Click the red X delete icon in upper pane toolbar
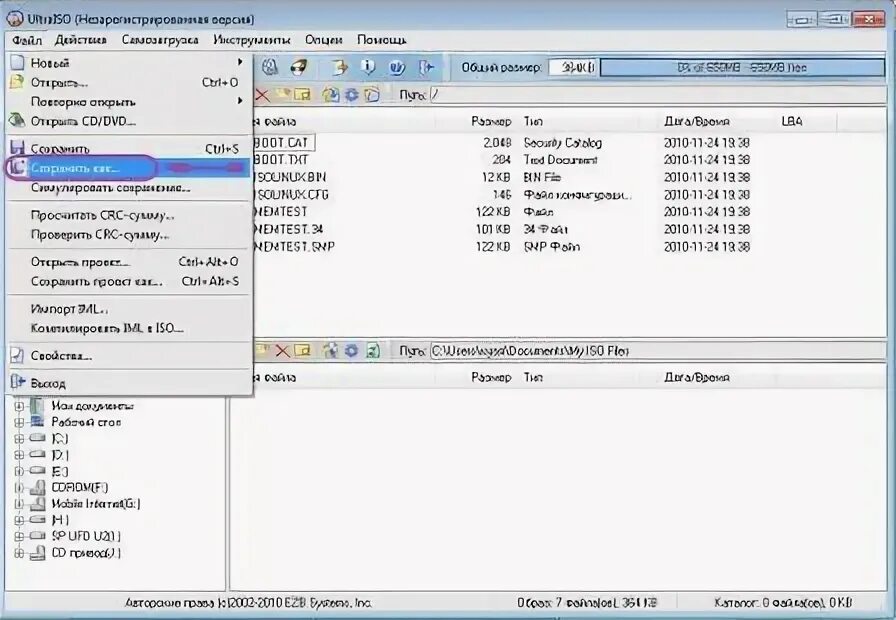896x620 pixels. click(x=263, y=94)
